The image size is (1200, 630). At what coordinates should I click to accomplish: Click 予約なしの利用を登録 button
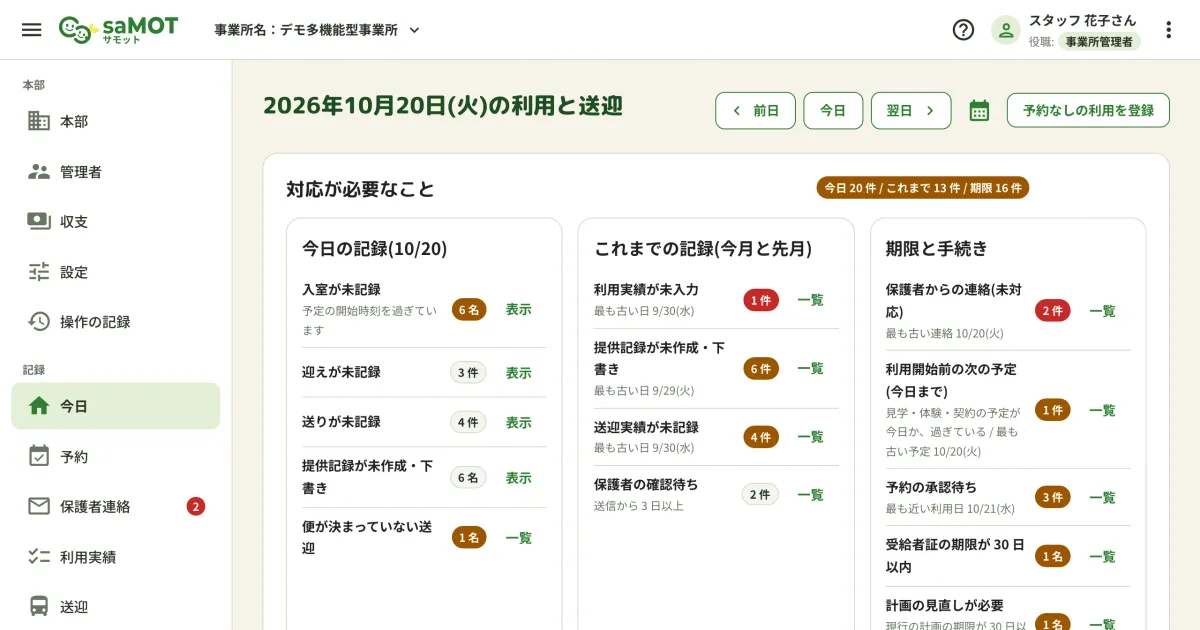tap(1088, 111)
